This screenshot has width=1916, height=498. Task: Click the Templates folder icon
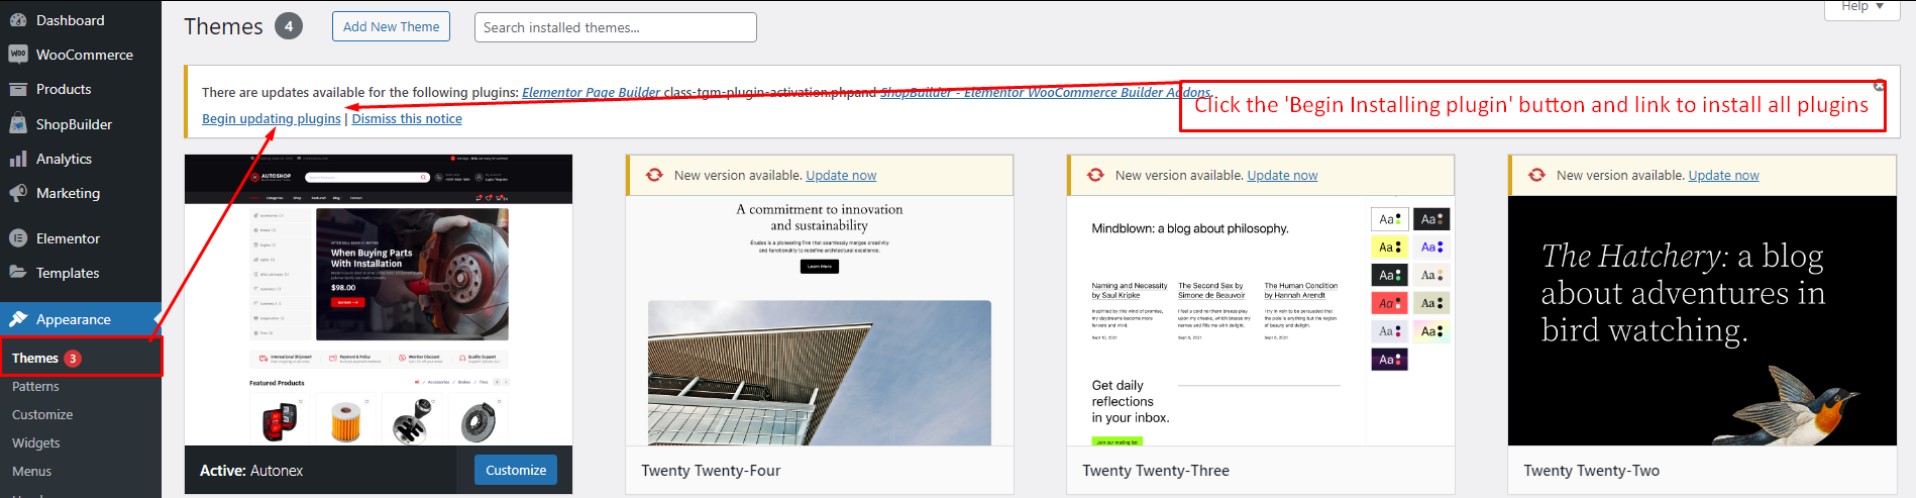tap(18, 272)
